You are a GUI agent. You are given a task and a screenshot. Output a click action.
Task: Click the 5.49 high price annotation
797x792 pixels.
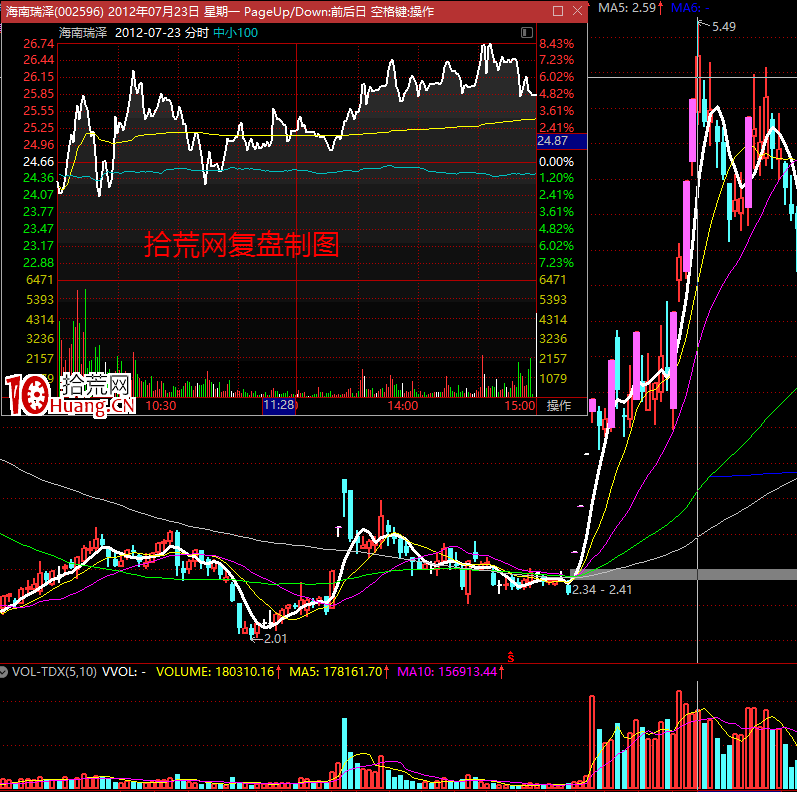click(x=724, y=26)
